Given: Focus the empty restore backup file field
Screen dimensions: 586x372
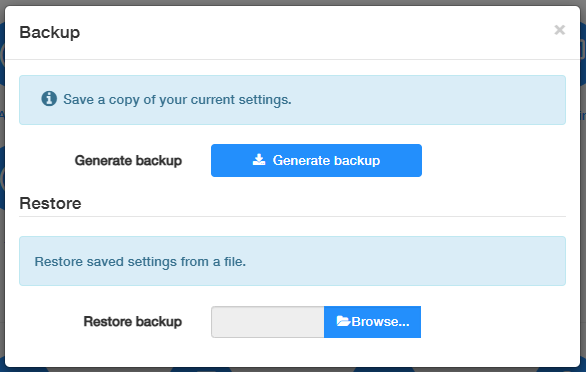Looking at the screenshot, I should [x=268, y=322].
